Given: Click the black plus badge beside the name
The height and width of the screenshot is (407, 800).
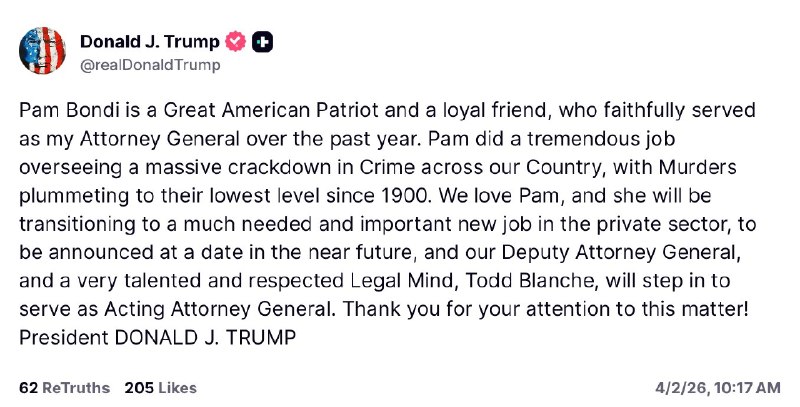Looking at the screenshot, I should (263, 42).
